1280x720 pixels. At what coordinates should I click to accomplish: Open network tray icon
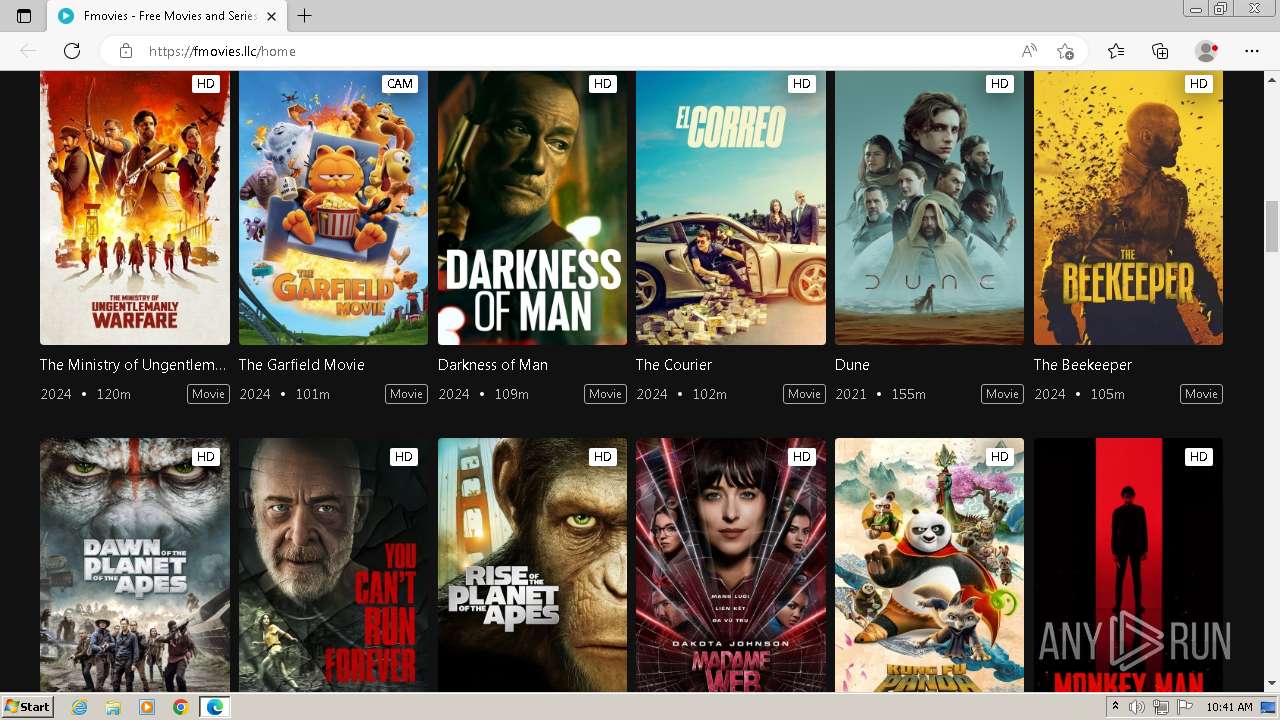point(1161,707)
